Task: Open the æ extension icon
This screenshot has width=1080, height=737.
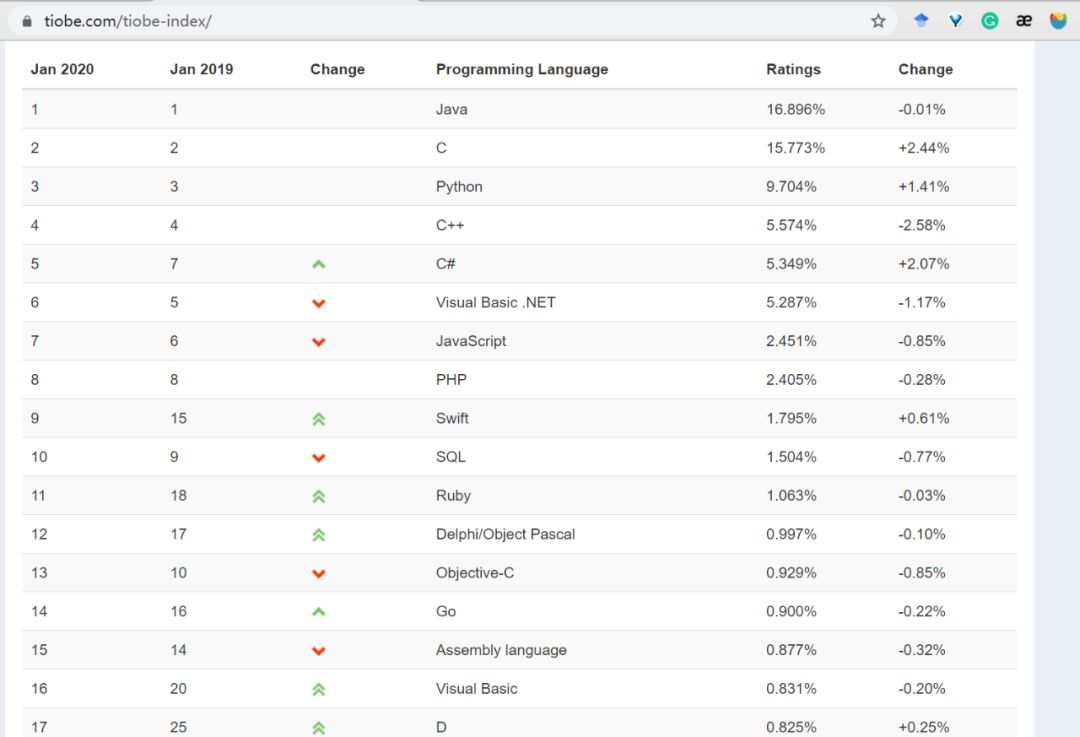Action: pyautogui.click(x=1024, y=21)
